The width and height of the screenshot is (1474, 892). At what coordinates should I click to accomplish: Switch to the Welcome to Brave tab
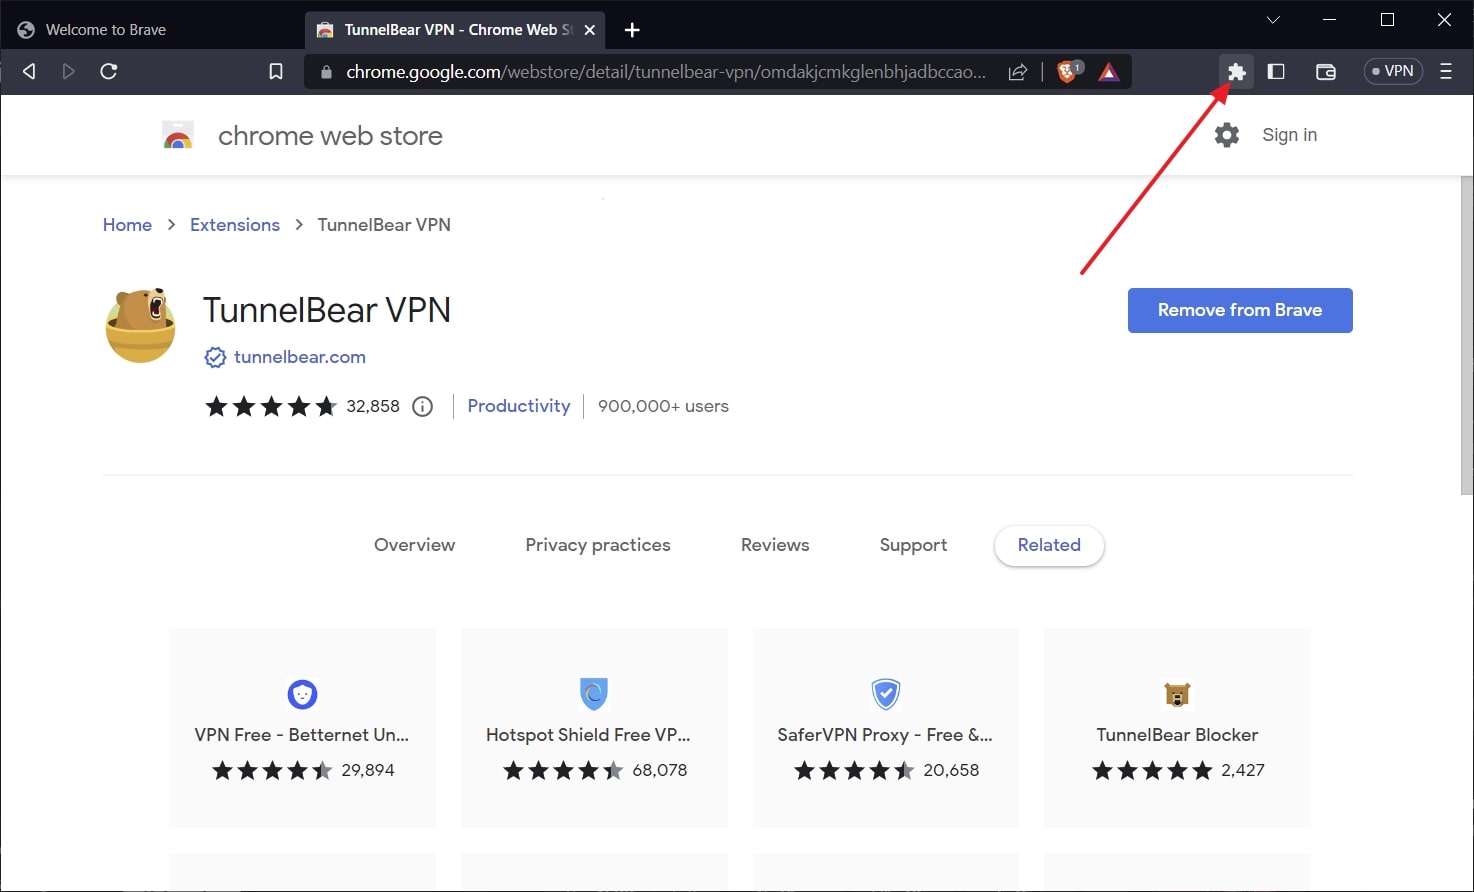(150, 30)
